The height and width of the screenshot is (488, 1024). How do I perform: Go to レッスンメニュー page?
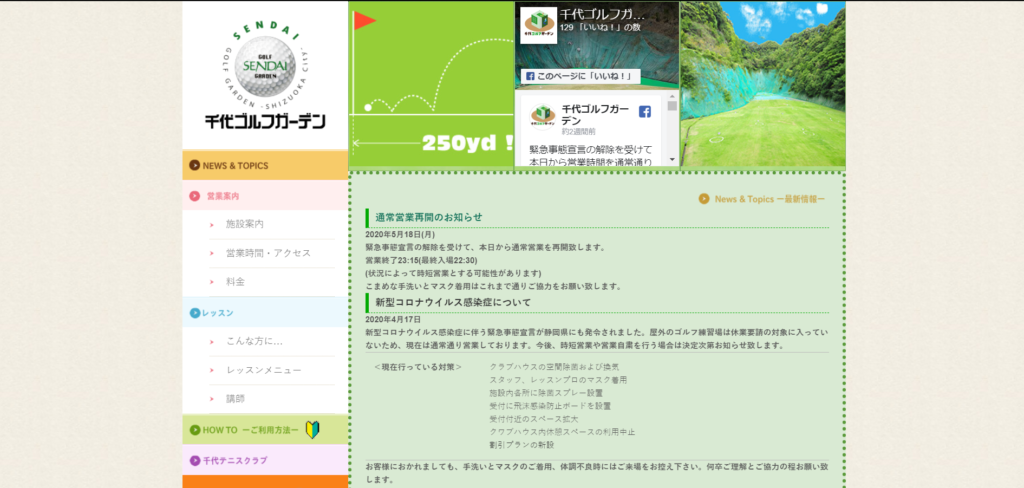(264, 371)
